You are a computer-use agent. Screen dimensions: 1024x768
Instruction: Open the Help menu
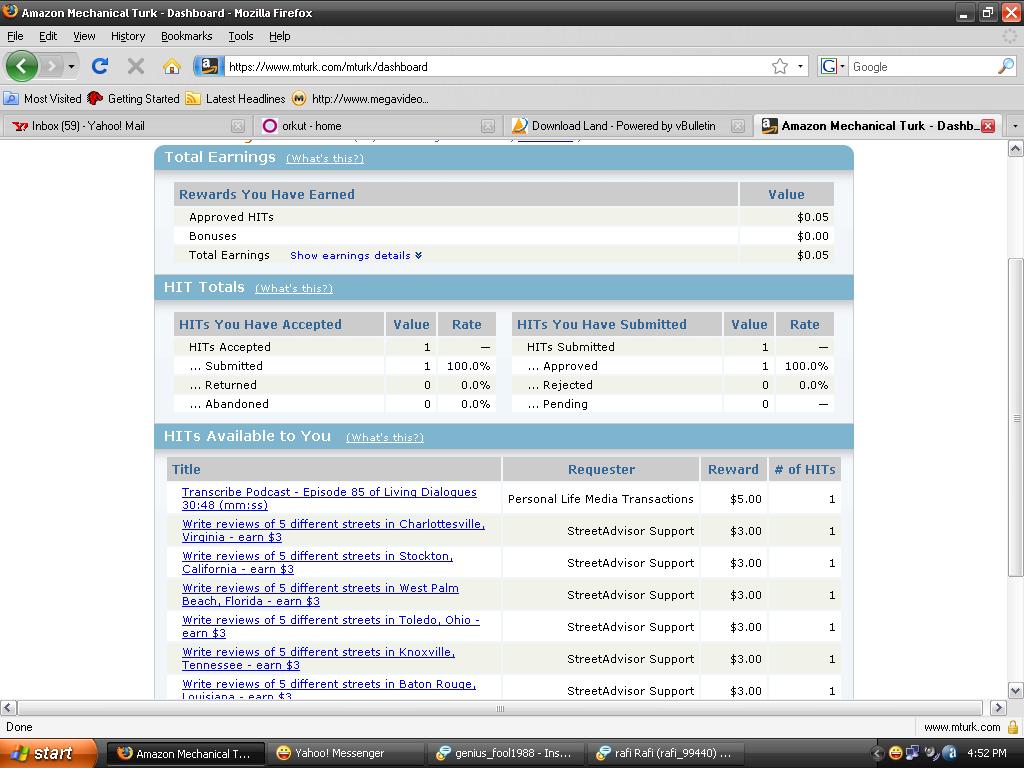(280, 36)
